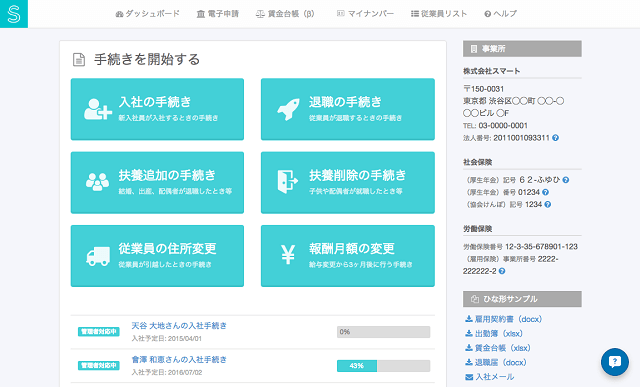The height and width of the screenshot is (387, 640).
Task: Click 管理者対応中 badge for 會澤 和恵
Action: click(98, 365)
